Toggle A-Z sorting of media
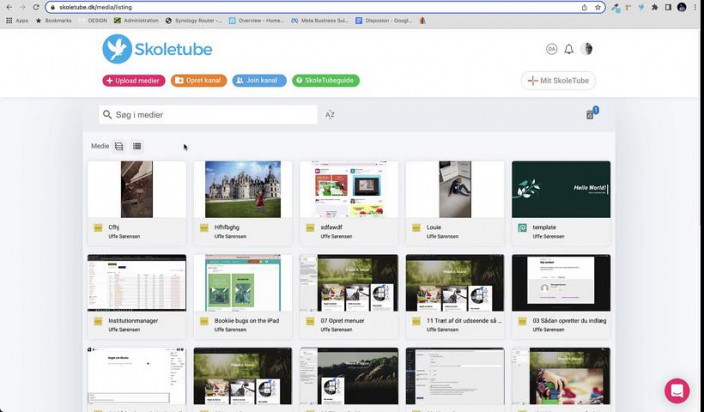Image resolution: width=704 pixels, height=412 pixels. click(x=330, y=115)
